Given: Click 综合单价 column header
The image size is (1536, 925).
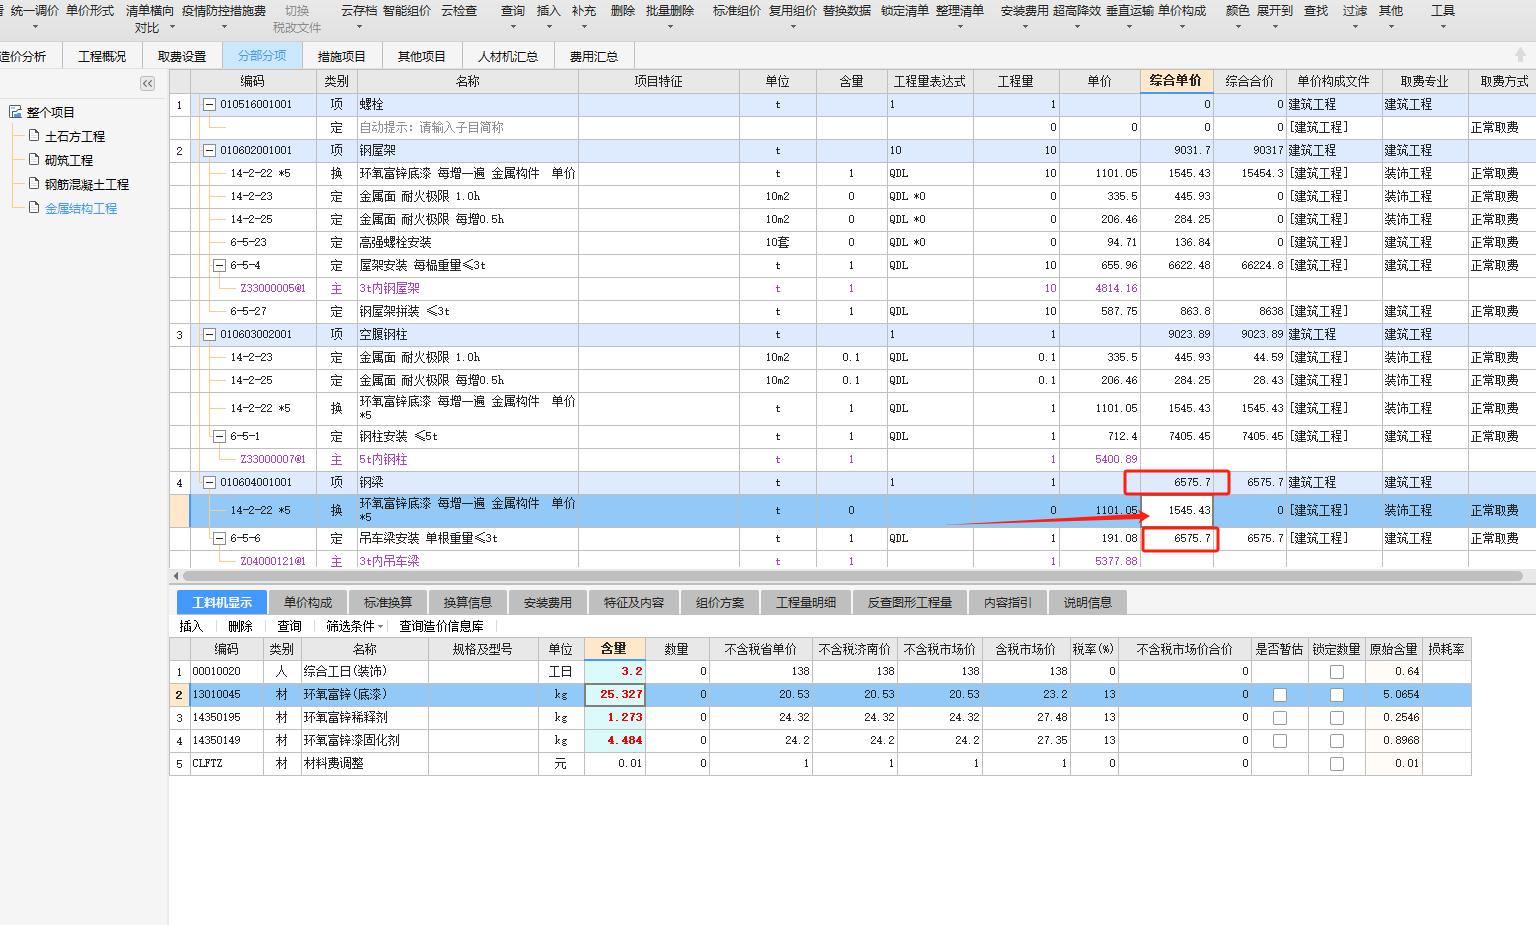Looking at the screenshot, I should tap(1176, 81).
